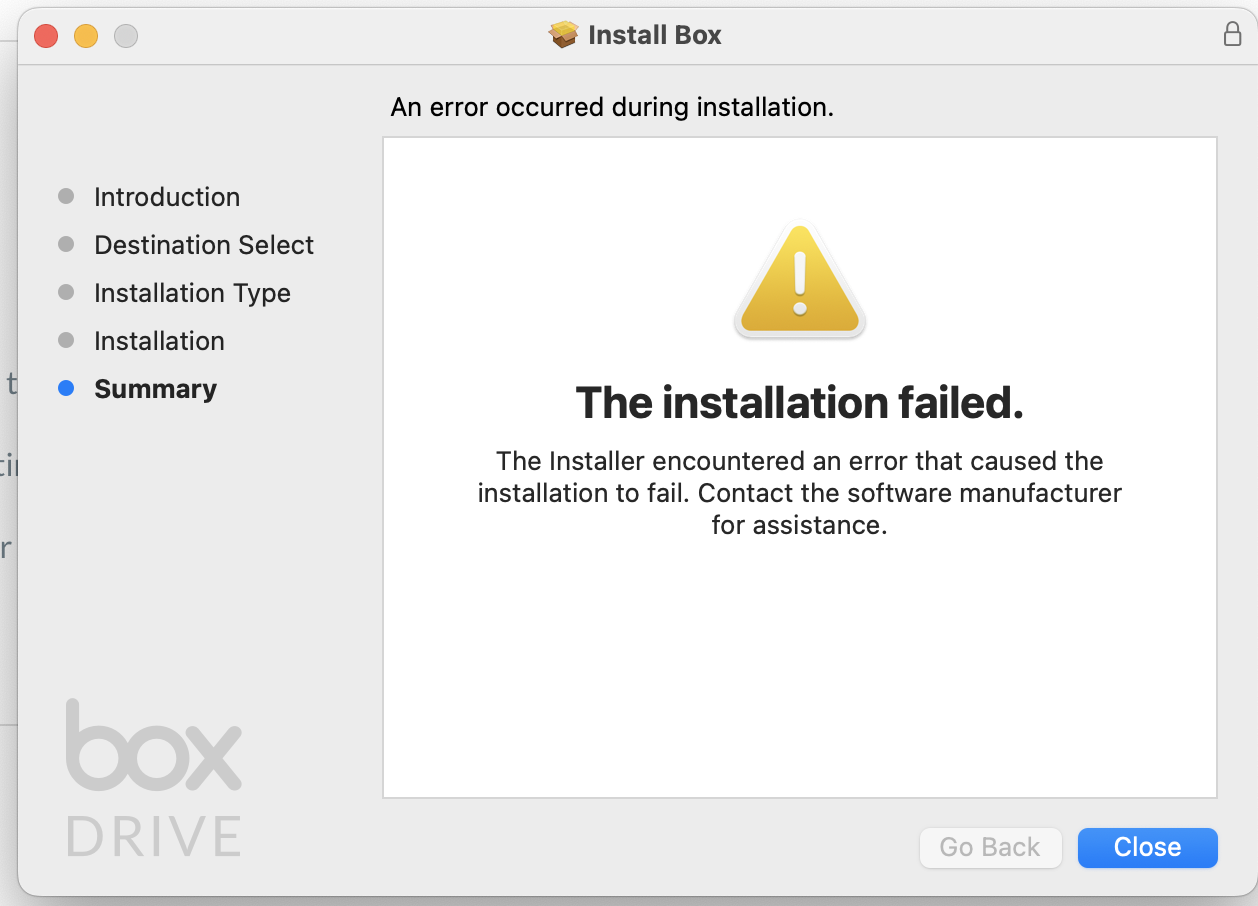Click the grayed-out Go Back button
This screenshot has width=1258, height=906.
pos(990,847)
